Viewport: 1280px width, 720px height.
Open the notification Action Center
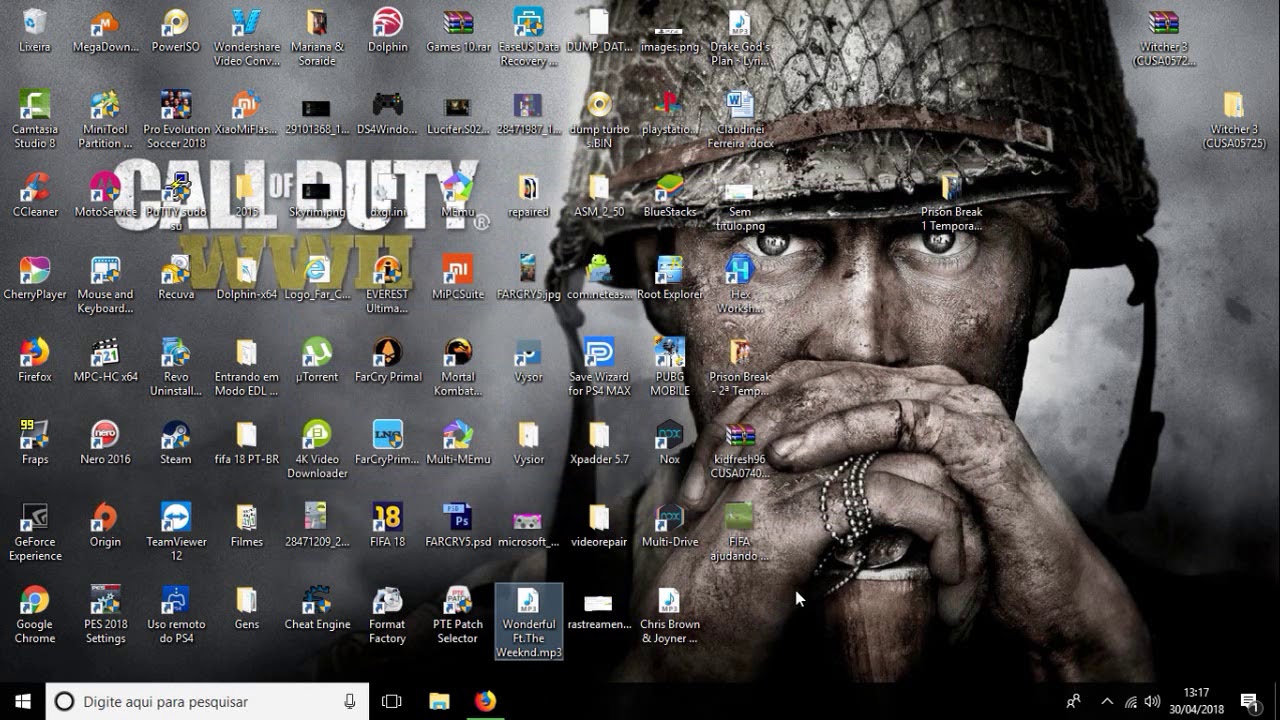pos(1249,701)
